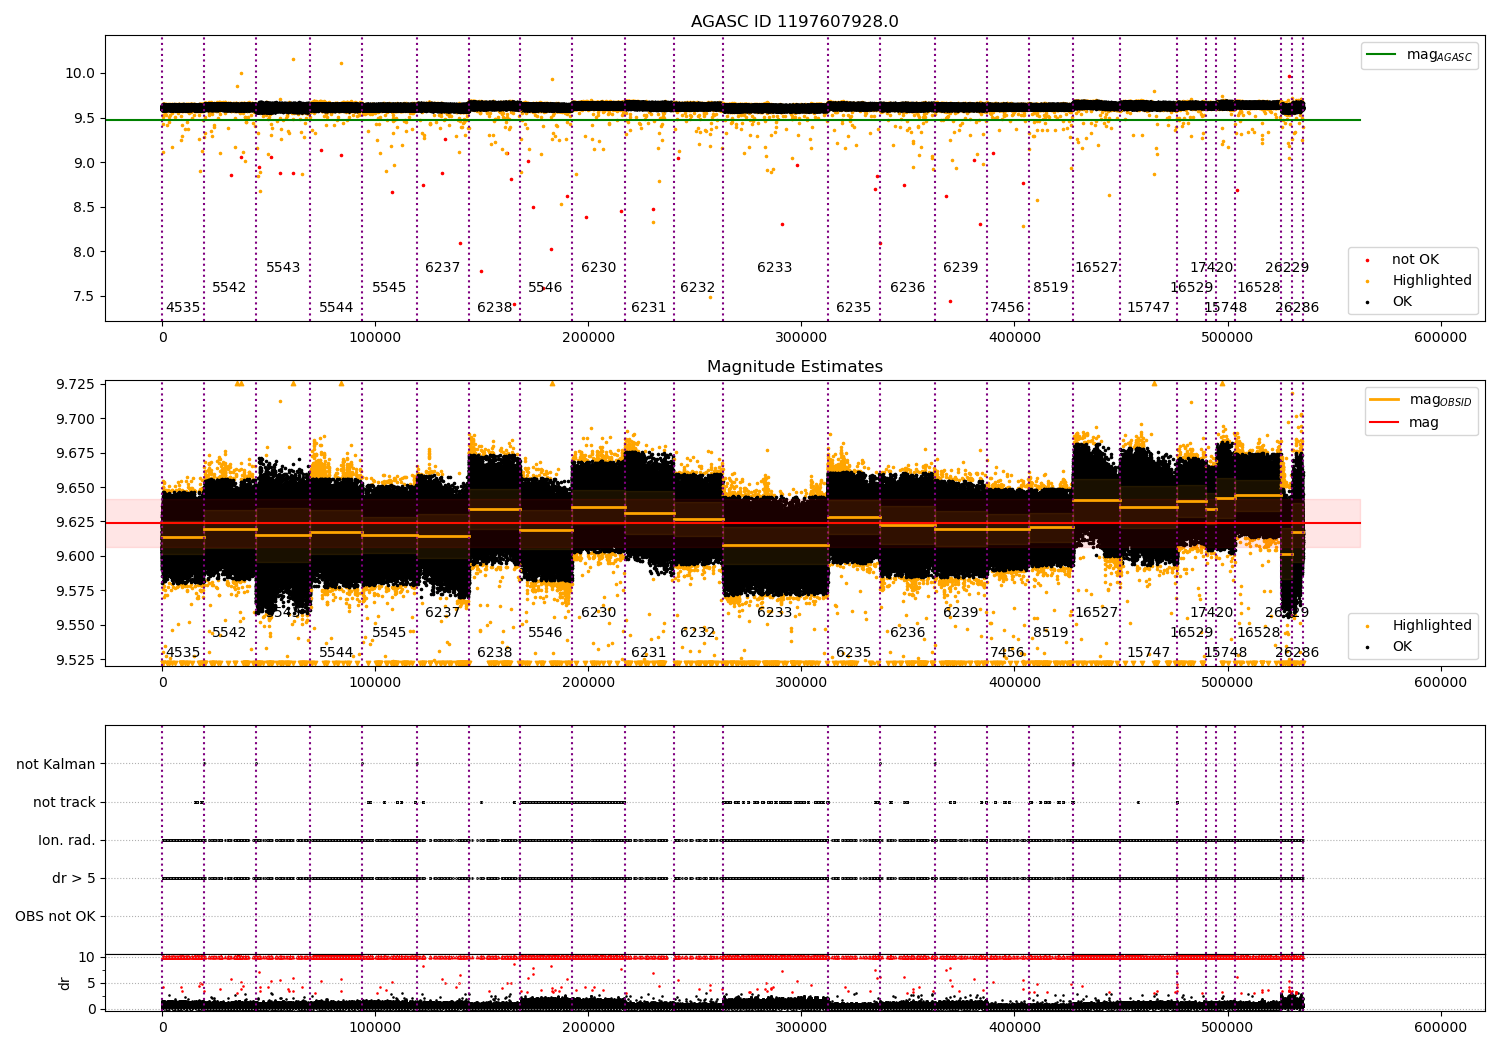Select 'OK' legend entry in top plot
The width and height of the screenshot is (1500, 1050).
tap(1402, 302)
